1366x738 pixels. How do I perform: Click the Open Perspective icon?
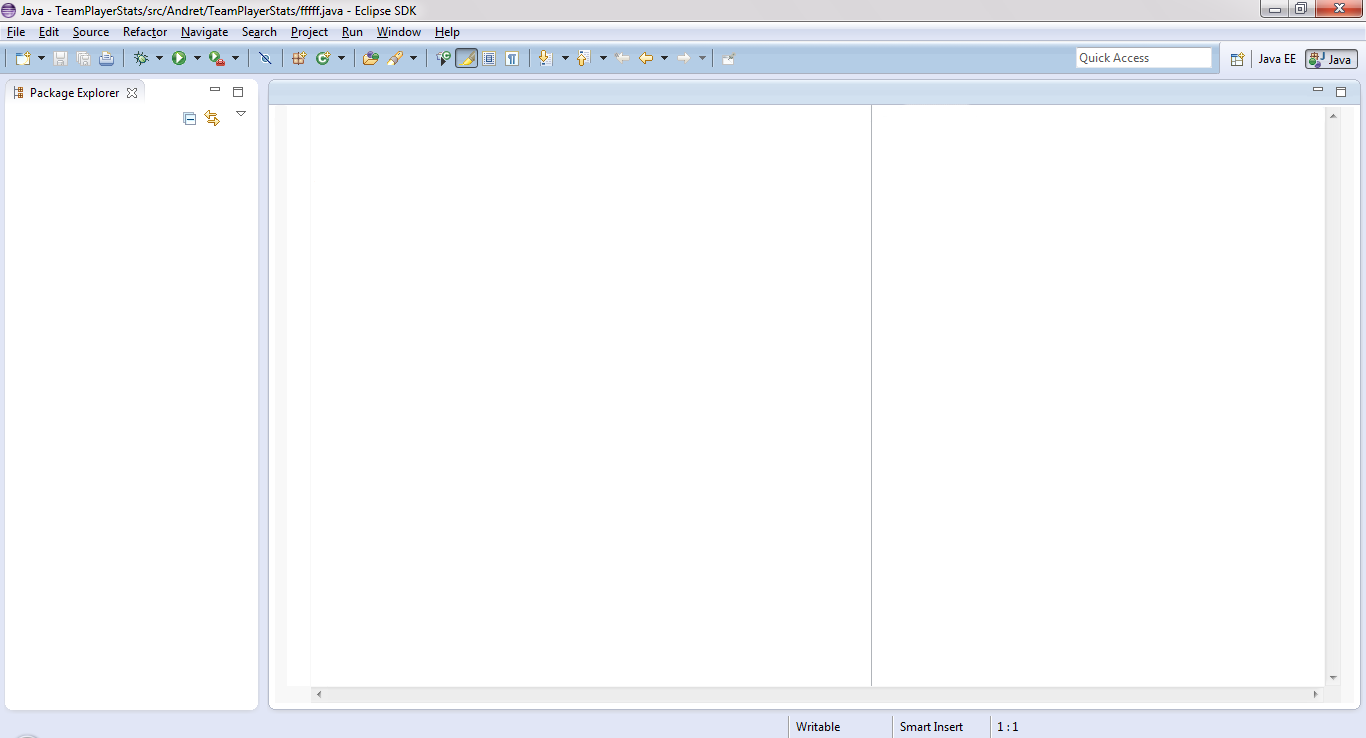pyautogui.click(x=1237, y=59)
